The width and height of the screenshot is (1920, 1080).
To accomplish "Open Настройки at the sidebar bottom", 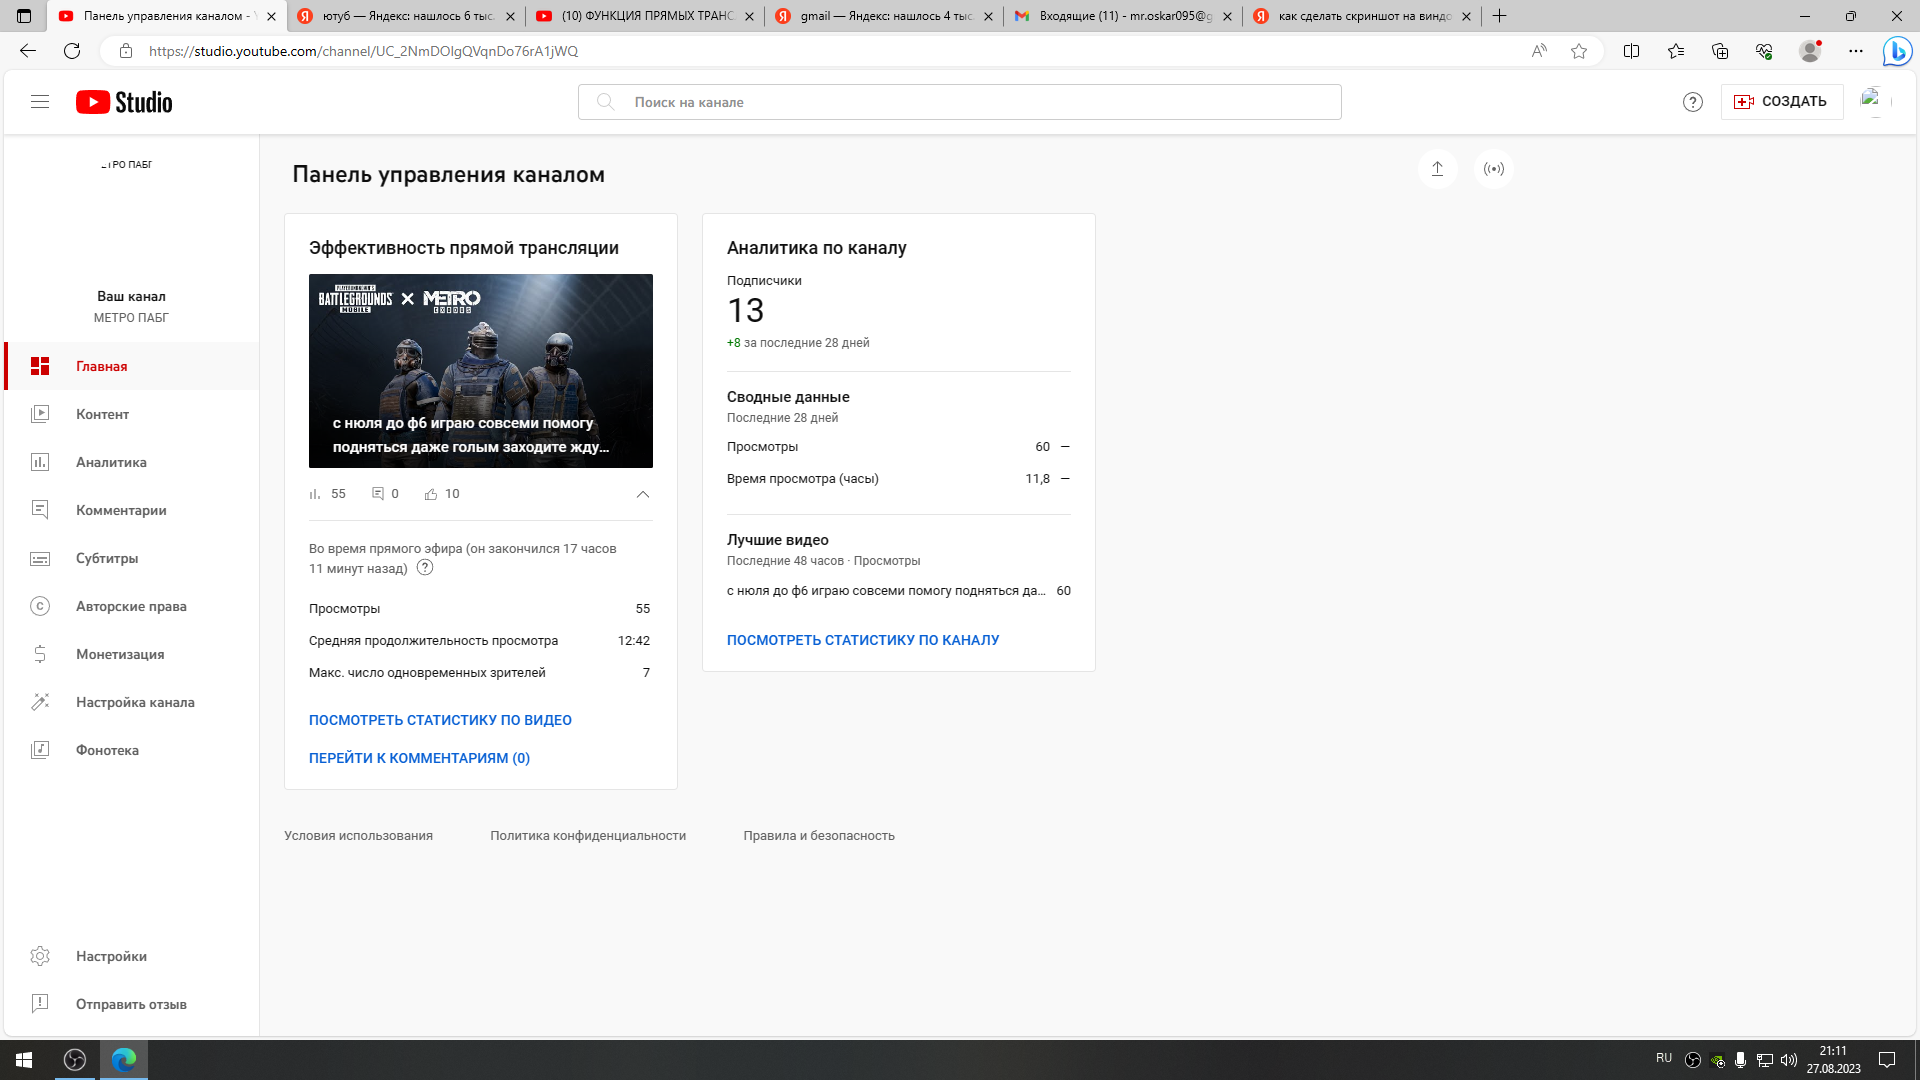I will 132,956.
